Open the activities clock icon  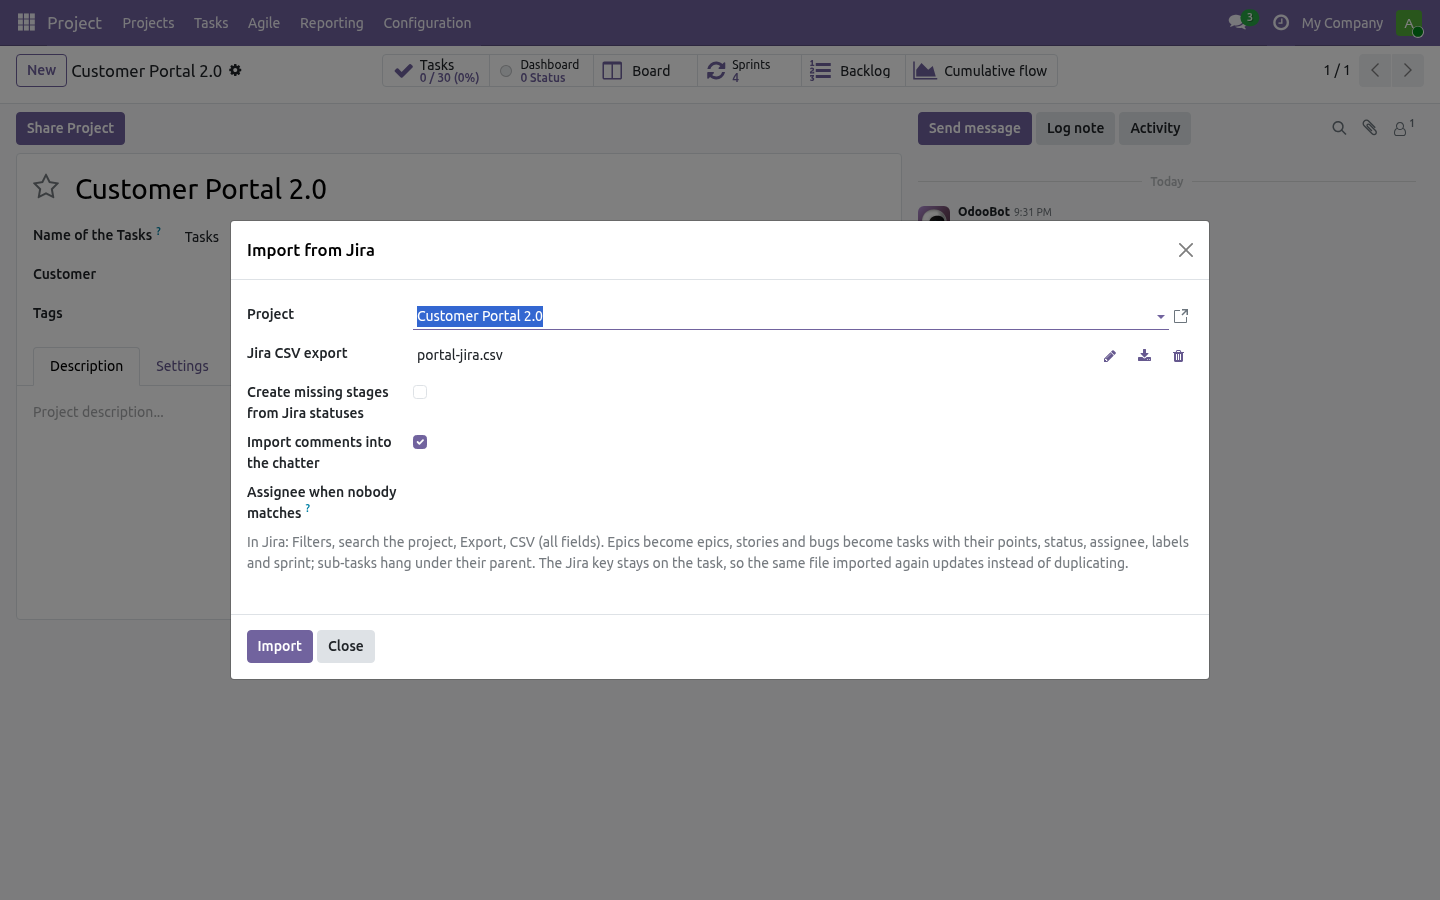(1280, 22)
